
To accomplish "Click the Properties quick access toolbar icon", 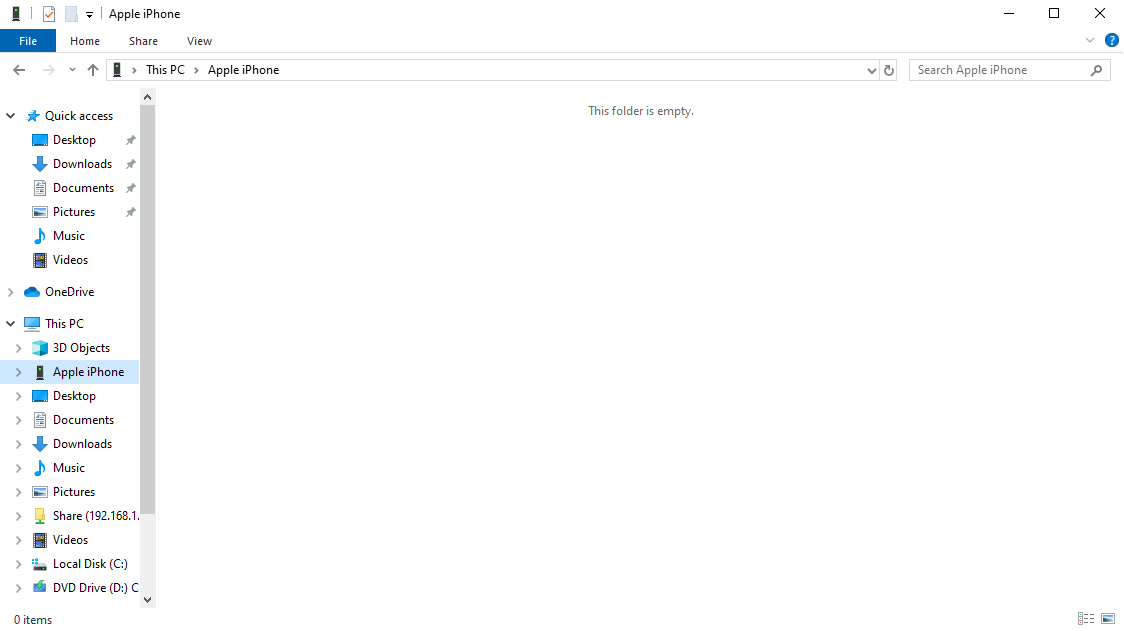I will point(49,14).
